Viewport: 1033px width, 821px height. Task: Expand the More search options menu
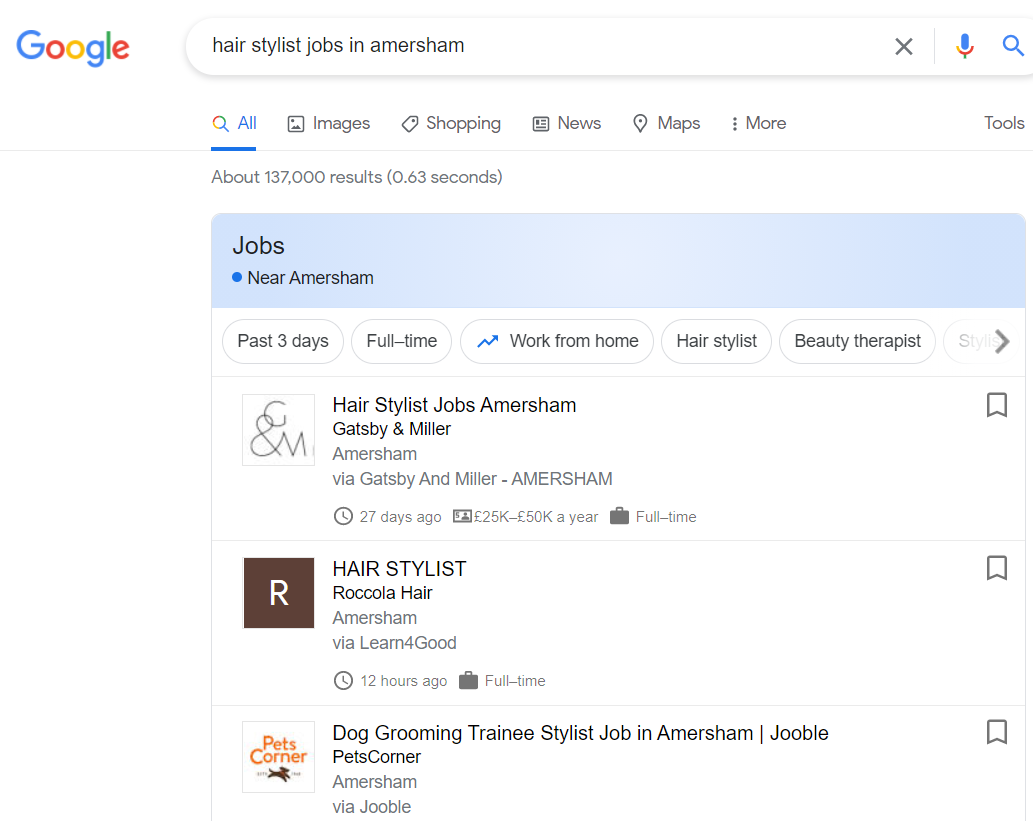758,123
